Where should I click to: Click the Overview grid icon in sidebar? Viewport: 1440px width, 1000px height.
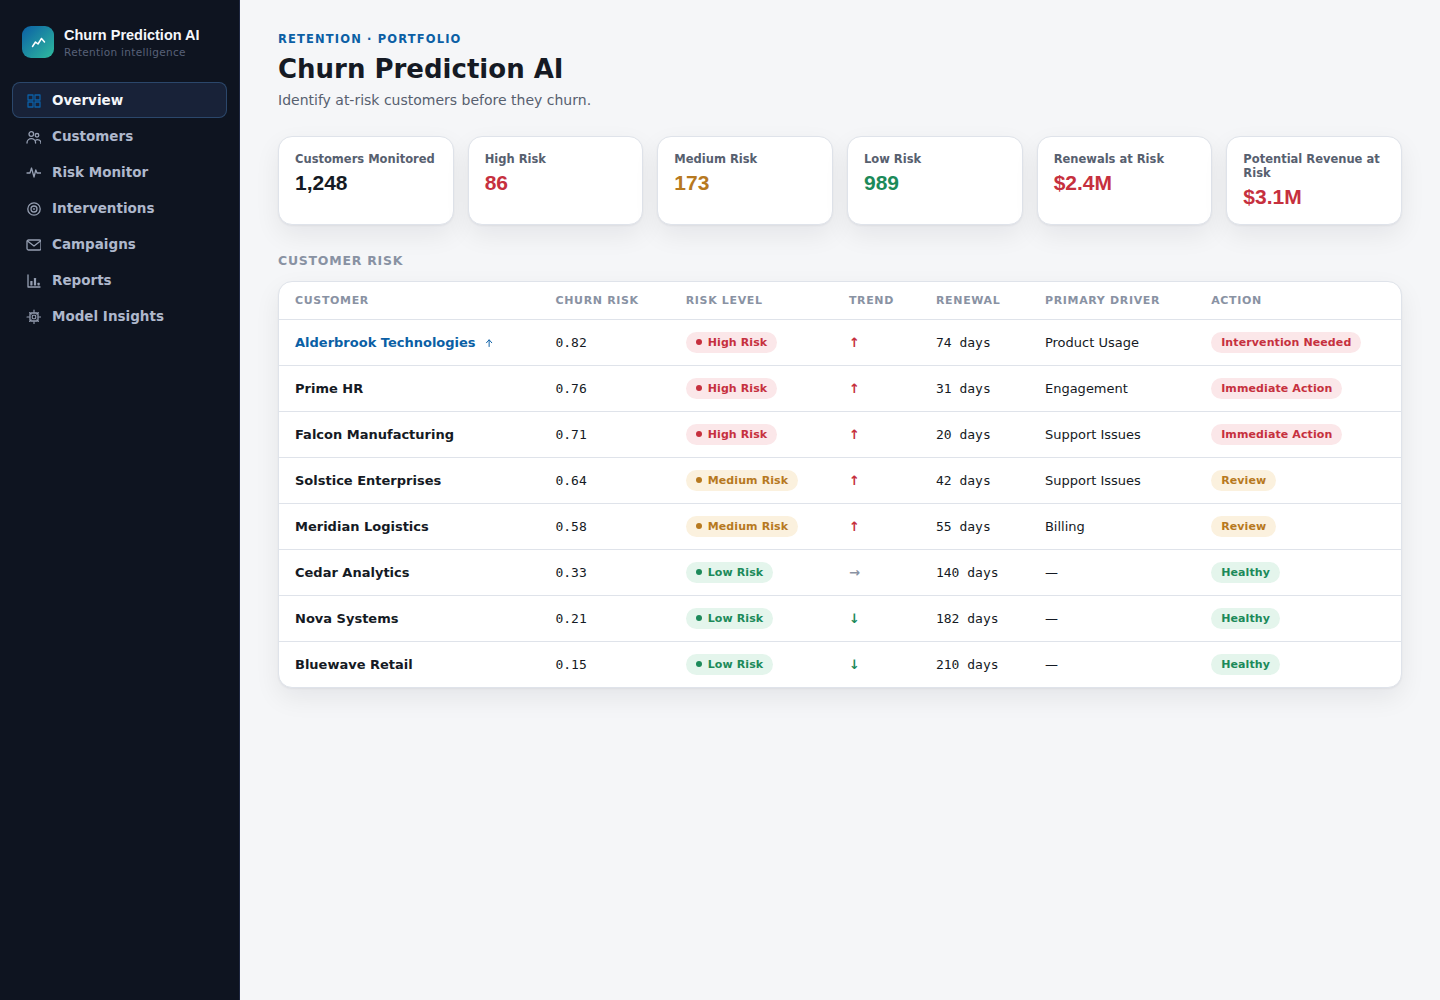coord(34,101)
